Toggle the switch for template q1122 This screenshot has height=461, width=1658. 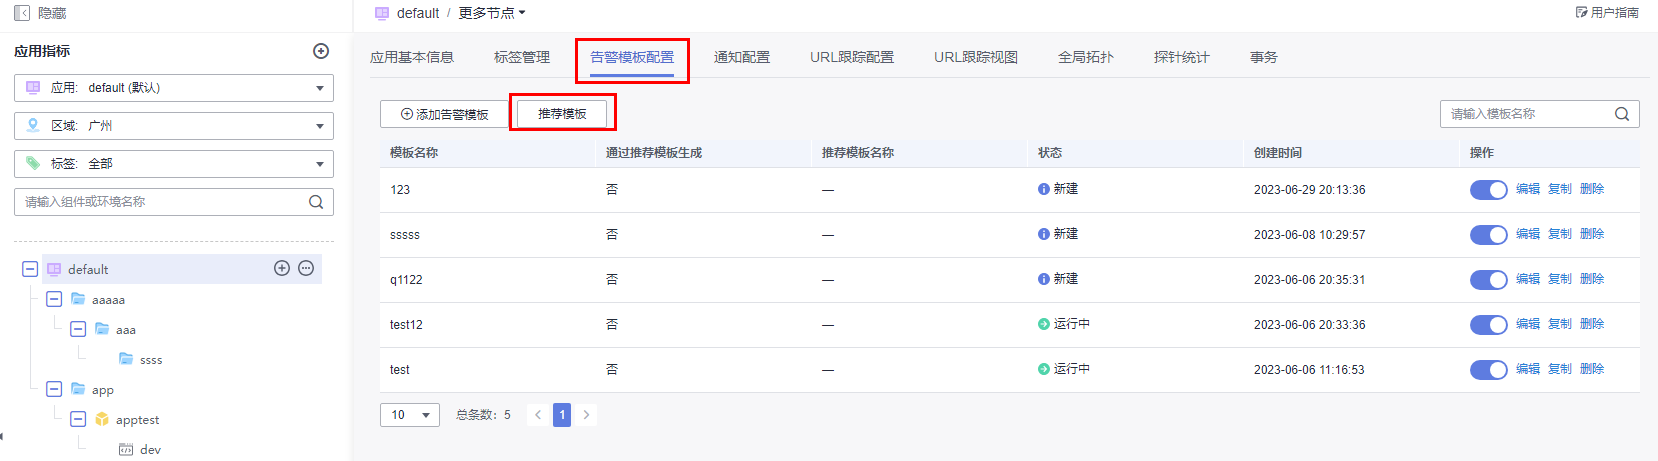1488,280
